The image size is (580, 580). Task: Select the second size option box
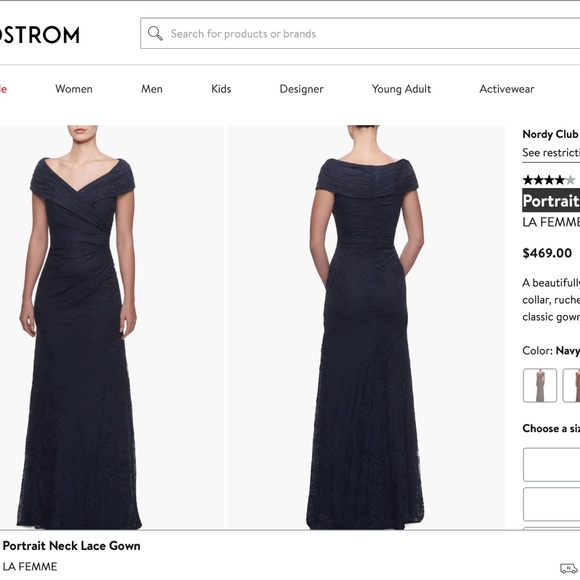pyautogui.click(x=552, y=504)
